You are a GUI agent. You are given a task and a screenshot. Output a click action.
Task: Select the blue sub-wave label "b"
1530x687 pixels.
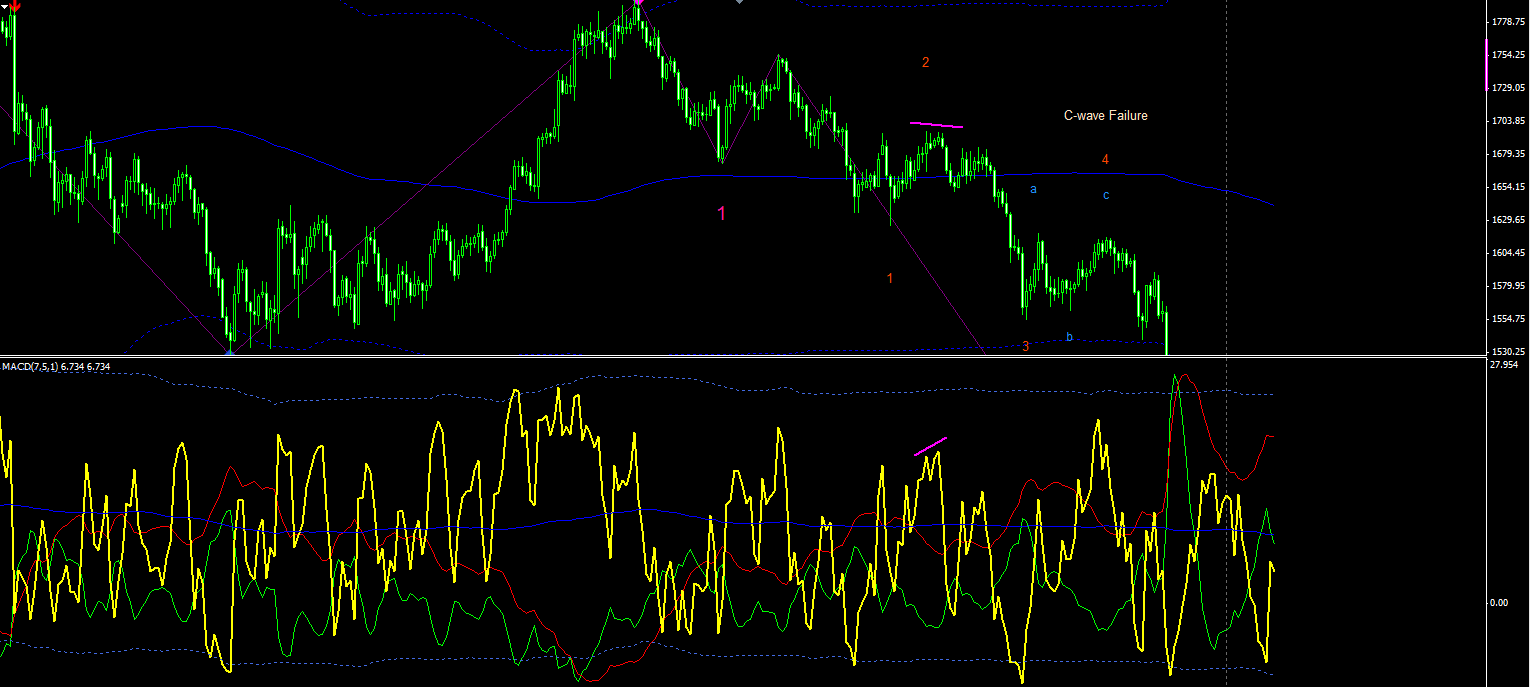[x=1069, y=337]
